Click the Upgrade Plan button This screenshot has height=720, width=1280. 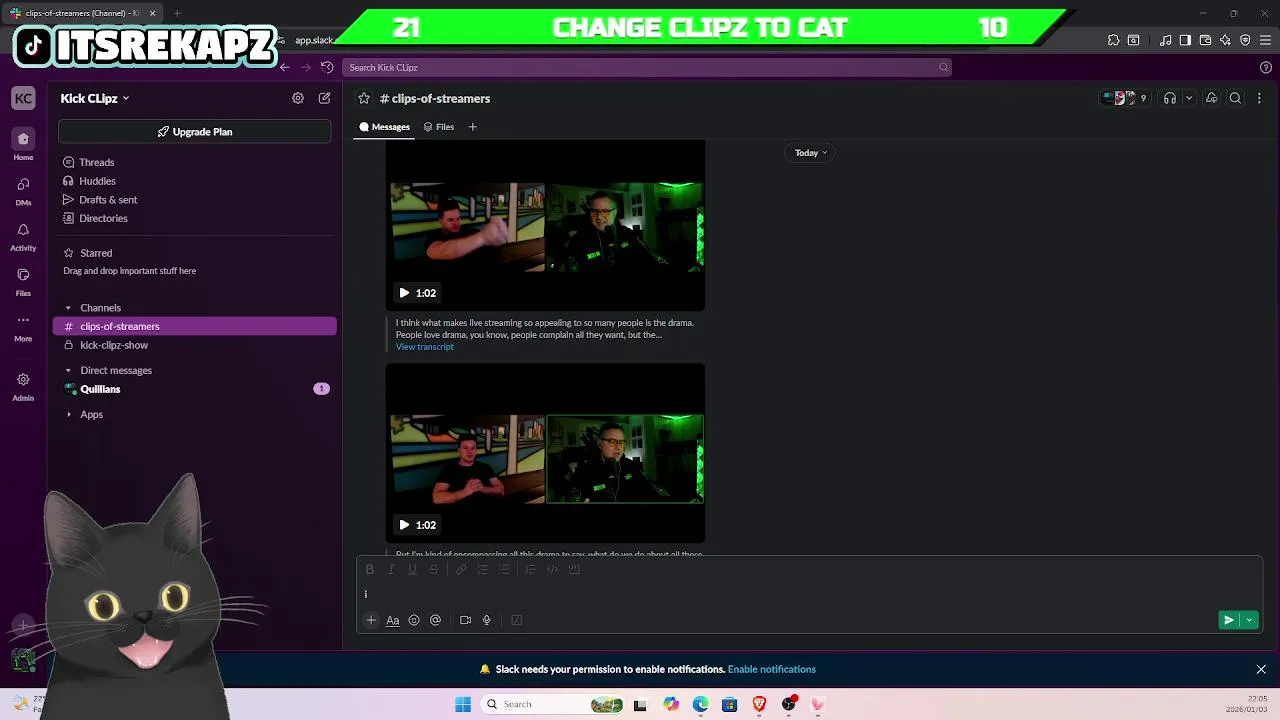[195, 132]
